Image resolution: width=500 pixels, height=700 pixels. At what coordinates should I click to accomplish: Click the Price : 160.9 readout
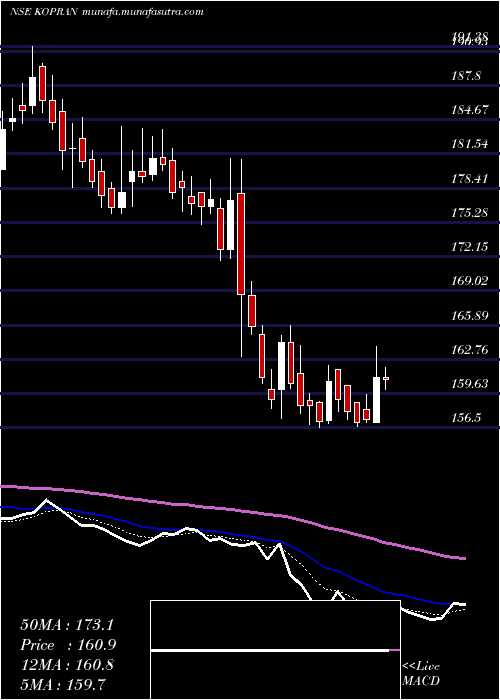68,645
